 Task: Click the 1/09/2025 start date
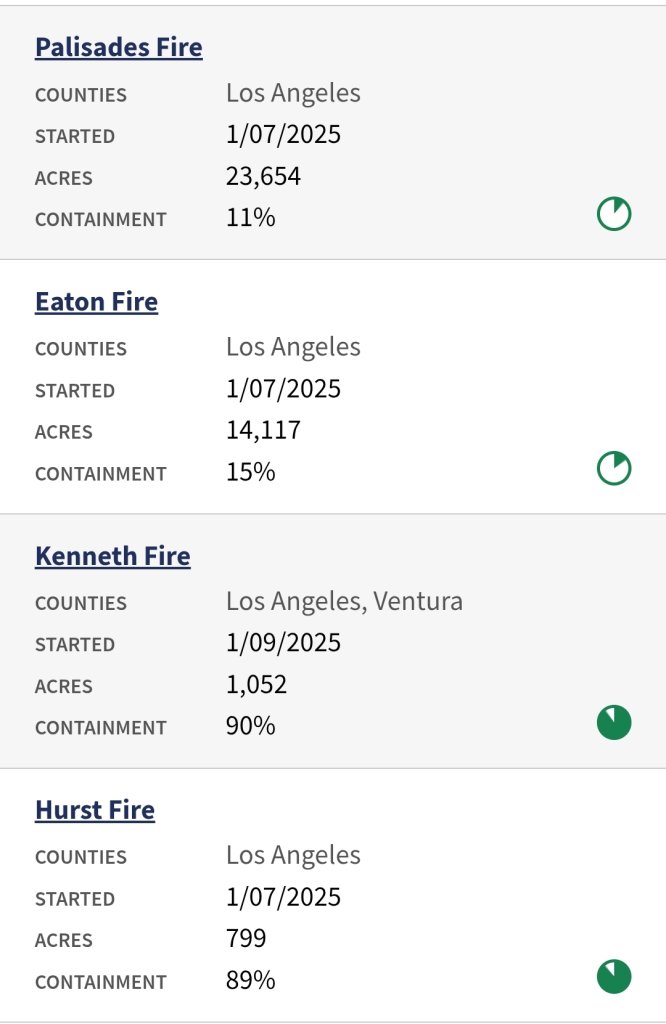(x=283, y=643)
